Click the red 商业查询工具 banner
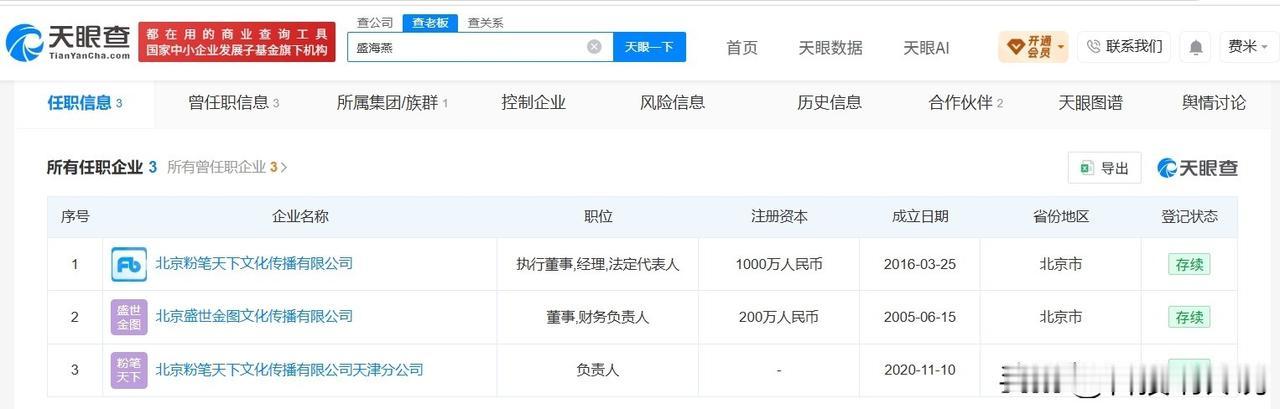 tap(236, 42)
